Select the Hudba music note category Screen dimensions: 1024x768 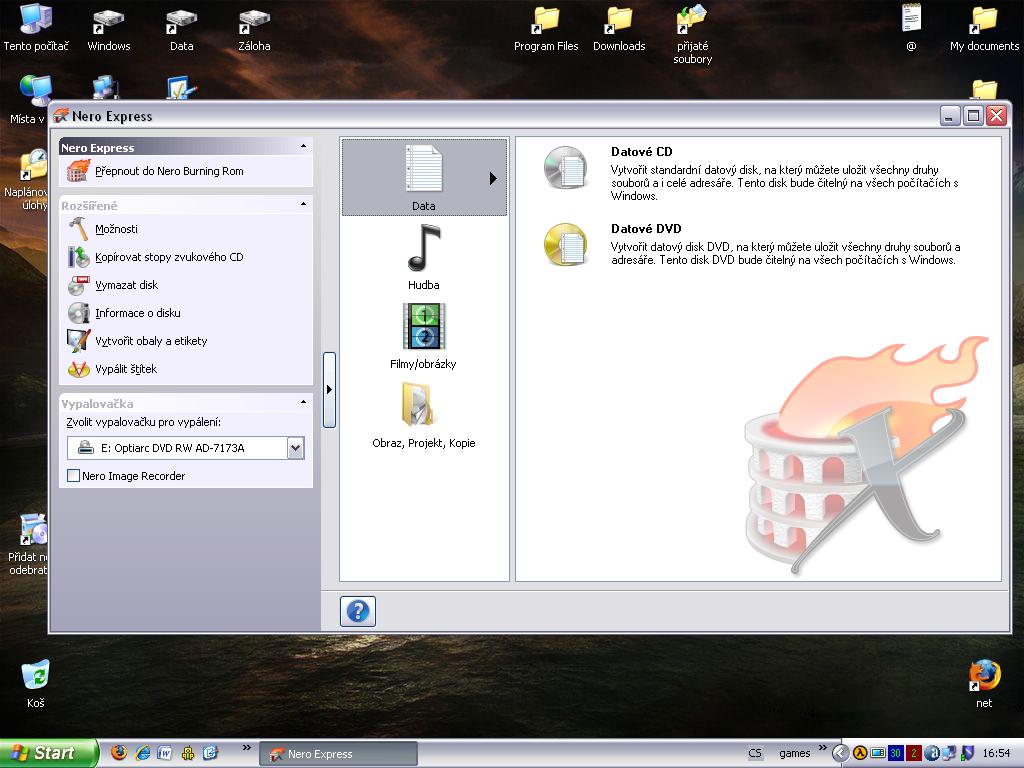pos(424,257)
